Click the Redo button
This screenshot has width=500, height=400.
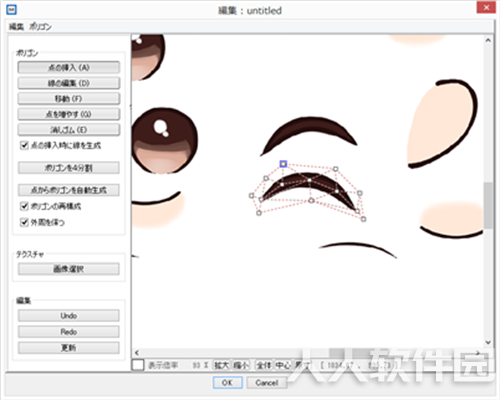(69, 332)
